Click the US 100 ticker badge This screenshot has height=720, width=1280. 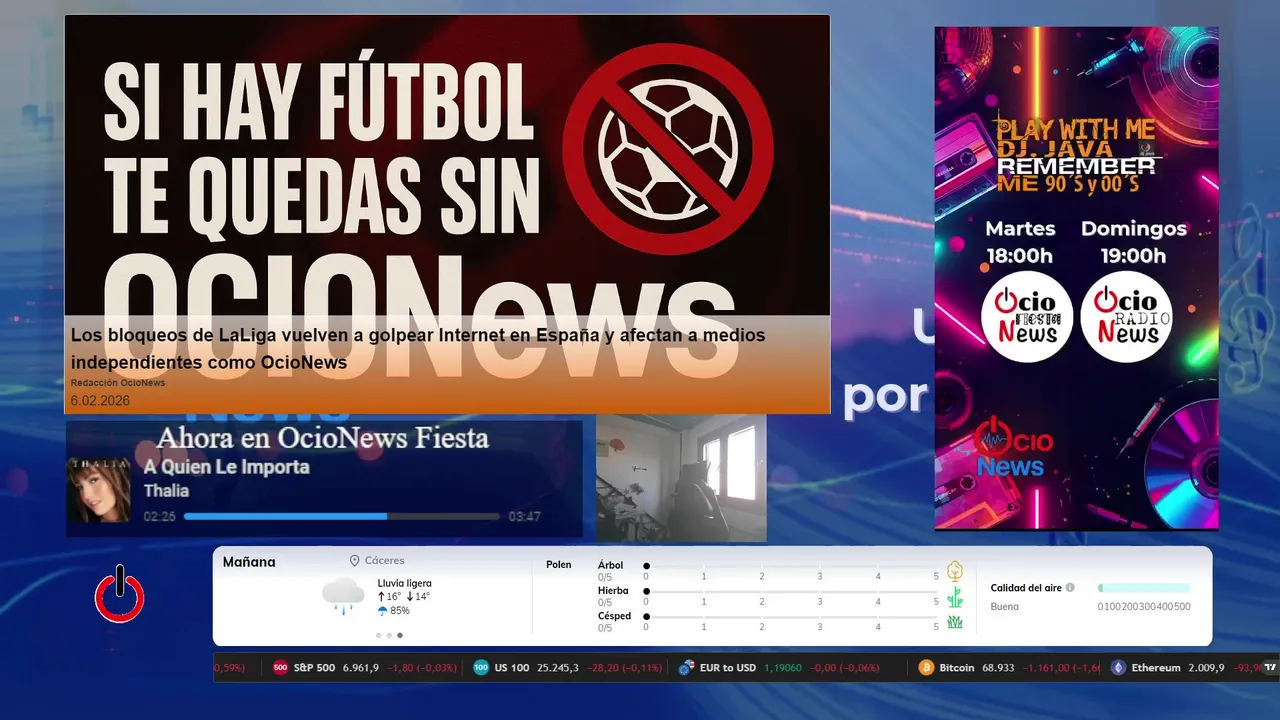pos(481,667)
